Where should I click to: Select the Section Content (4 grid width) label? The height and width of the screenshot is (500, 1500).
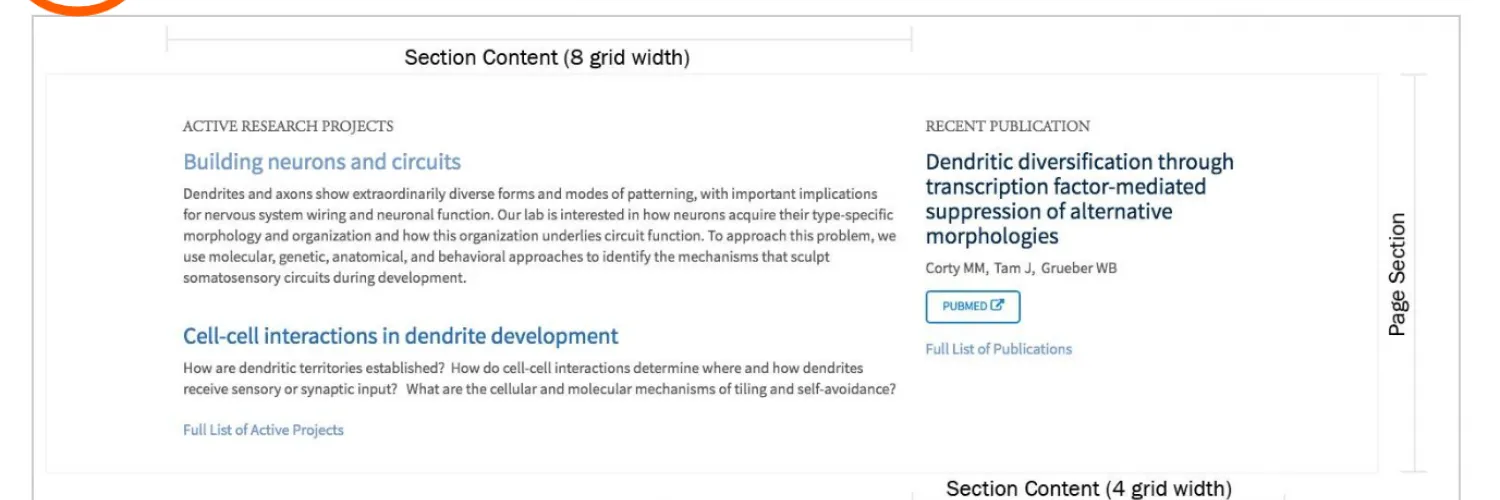coord(1088,488)
